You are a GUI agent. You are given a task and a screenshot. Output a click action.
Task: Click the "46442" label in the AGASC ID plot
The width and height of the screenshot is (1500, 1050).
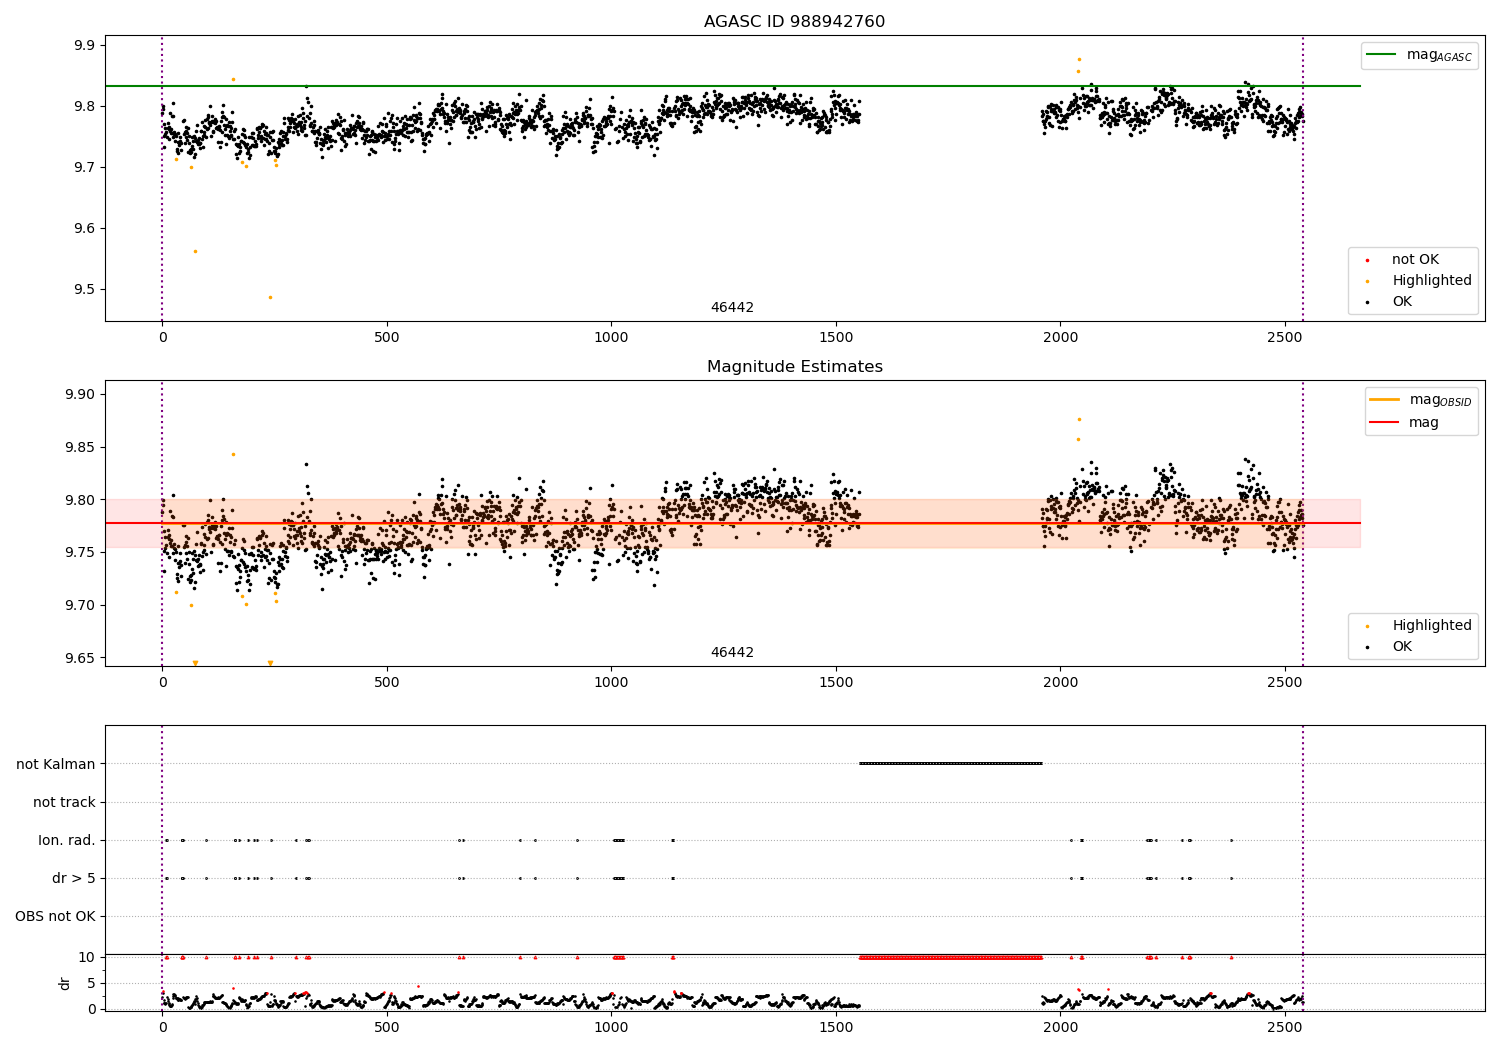[x=732, y=308]
